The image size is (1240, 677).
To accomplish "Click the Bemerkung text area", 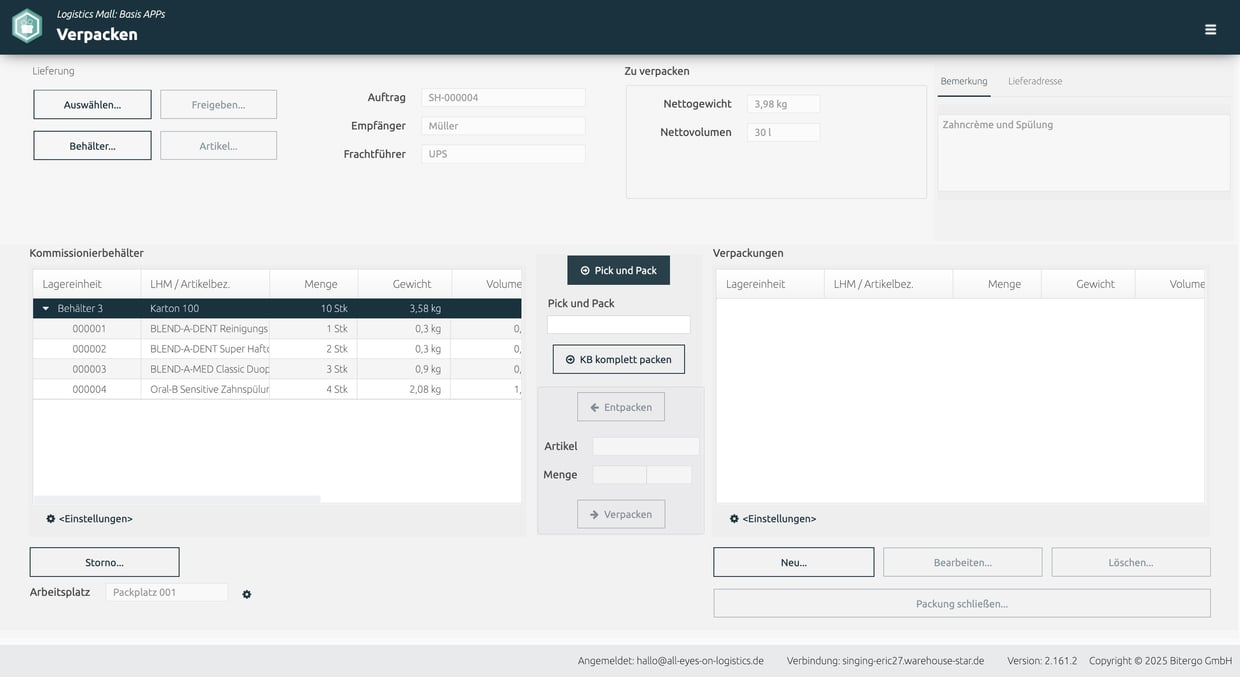I will click(1084, 152).
